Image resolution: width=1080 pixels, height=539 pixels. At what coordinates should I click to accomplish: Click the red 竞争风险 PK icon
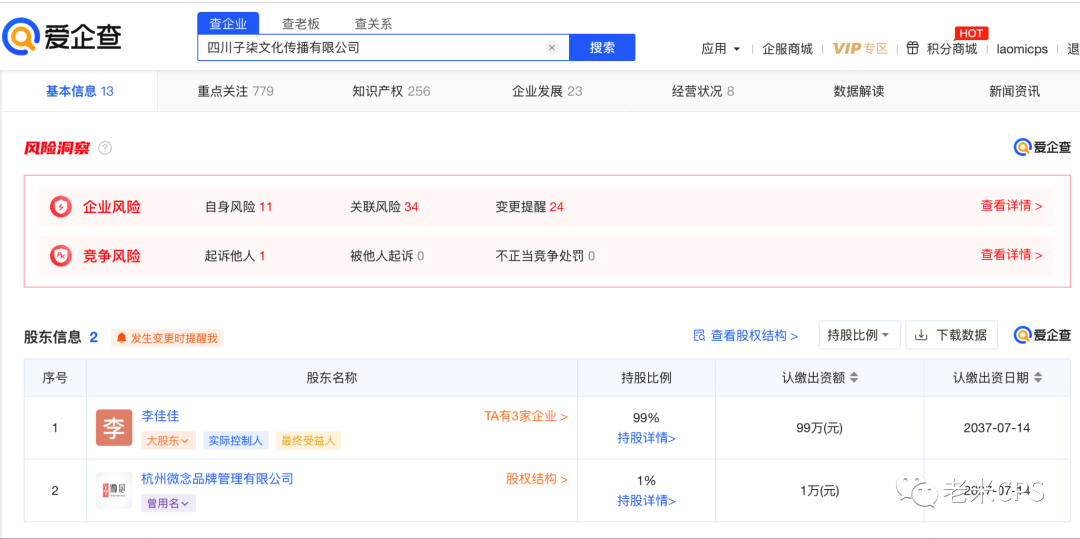[61, 256]
